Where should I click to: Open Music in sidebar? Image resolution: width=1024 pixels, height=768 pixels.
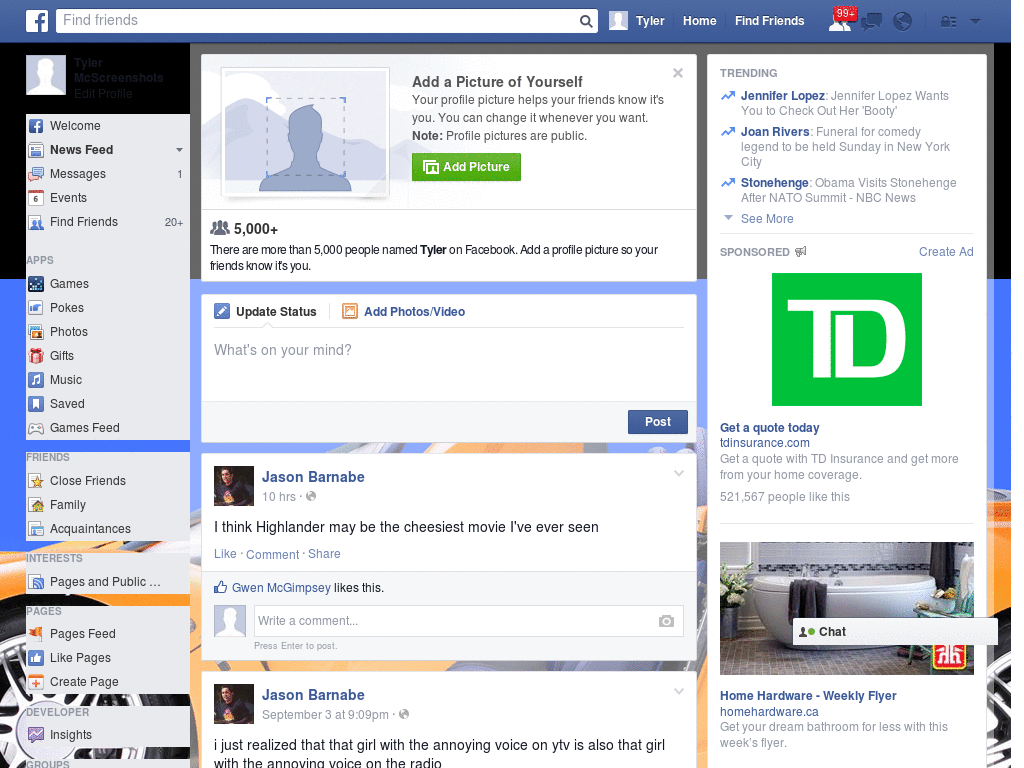click(x=108, y=380)
